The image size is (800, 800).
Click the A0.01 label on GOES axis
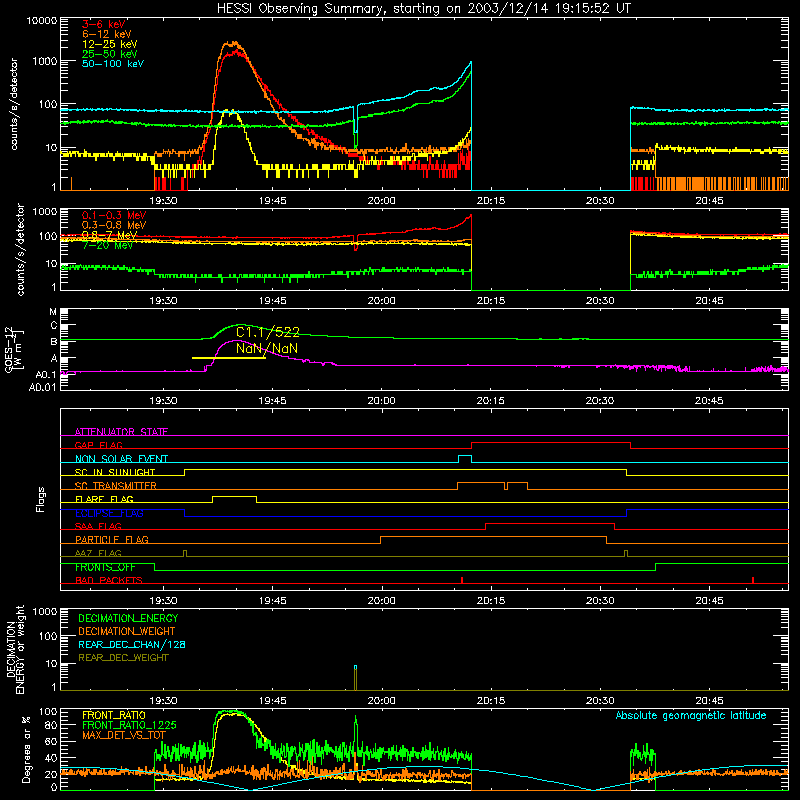pyautogui.click(x=42, y=387)
